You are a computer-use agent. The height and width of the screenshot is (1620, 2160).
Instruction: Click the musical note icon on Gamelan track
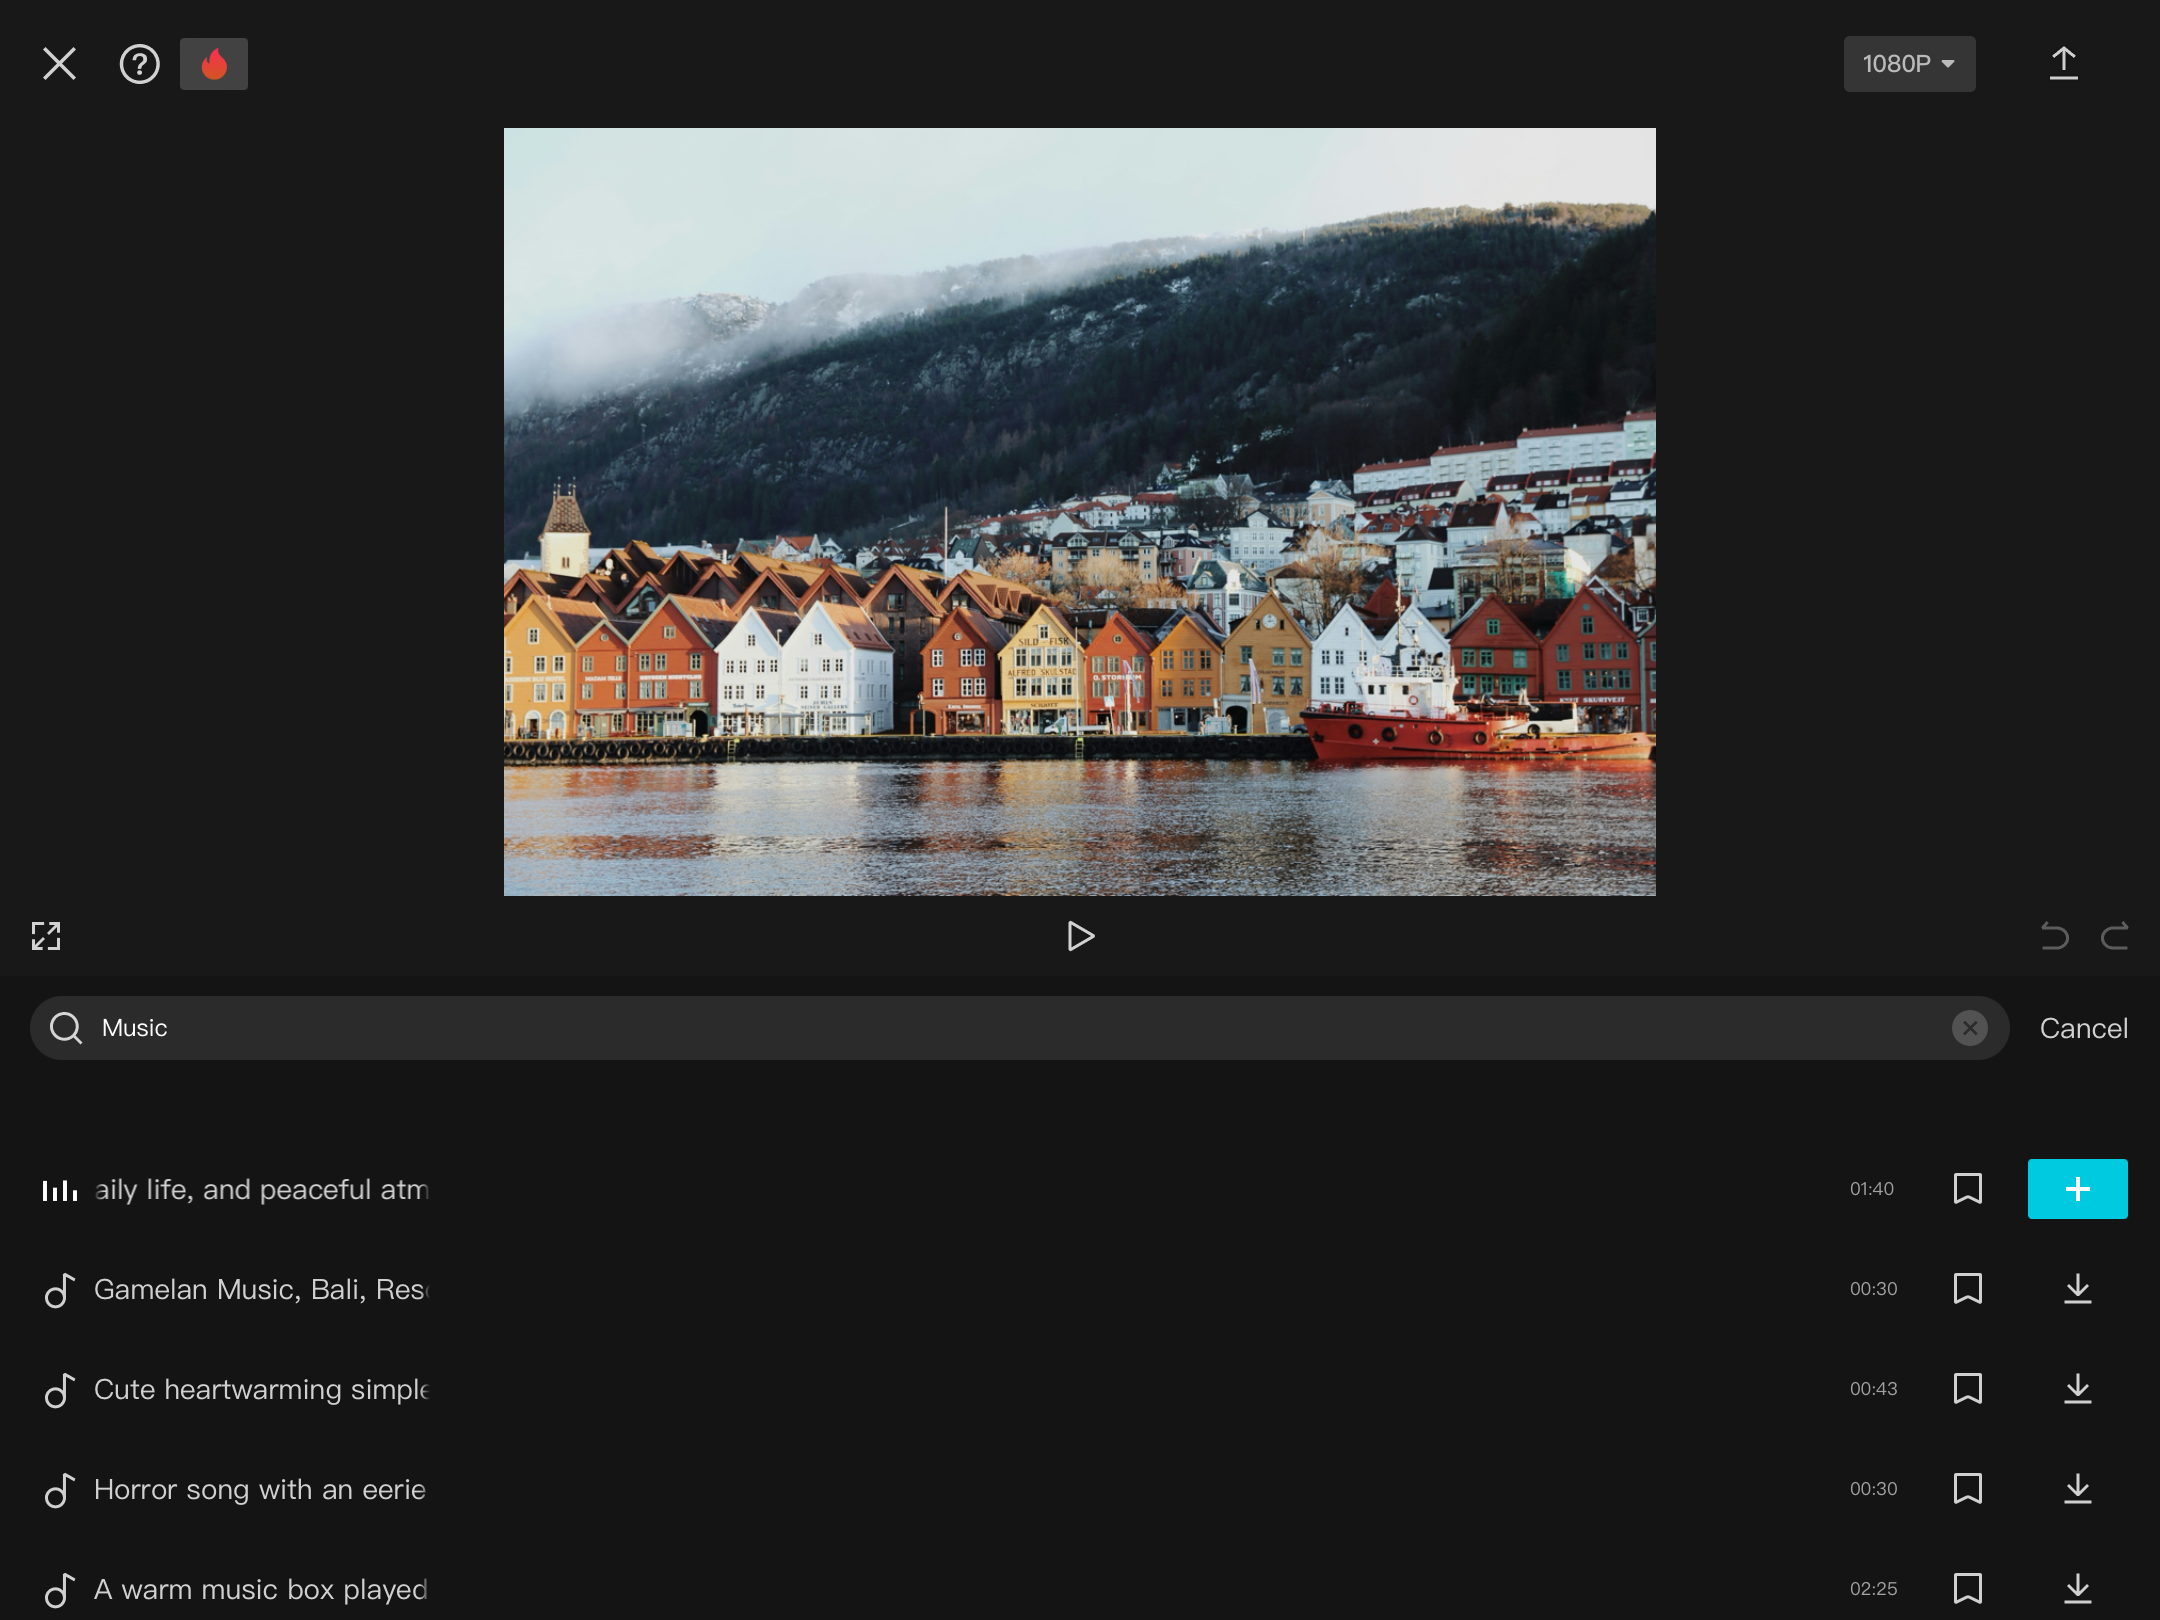(61, 1288)
